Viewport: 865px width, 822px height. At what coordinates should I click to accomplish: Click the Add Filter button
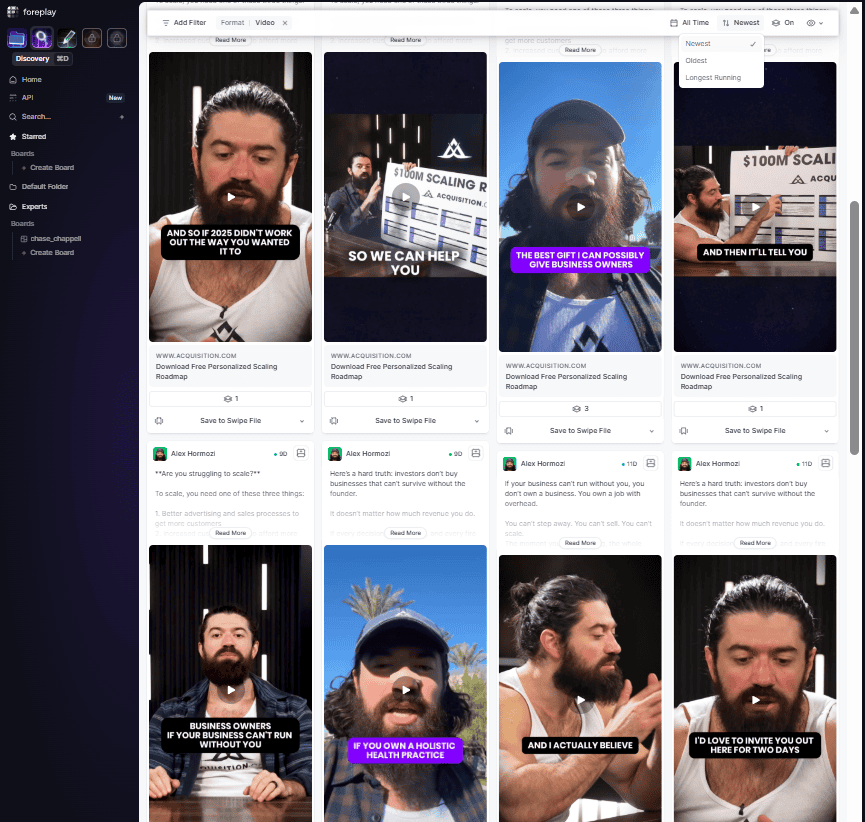coord(183,22)
